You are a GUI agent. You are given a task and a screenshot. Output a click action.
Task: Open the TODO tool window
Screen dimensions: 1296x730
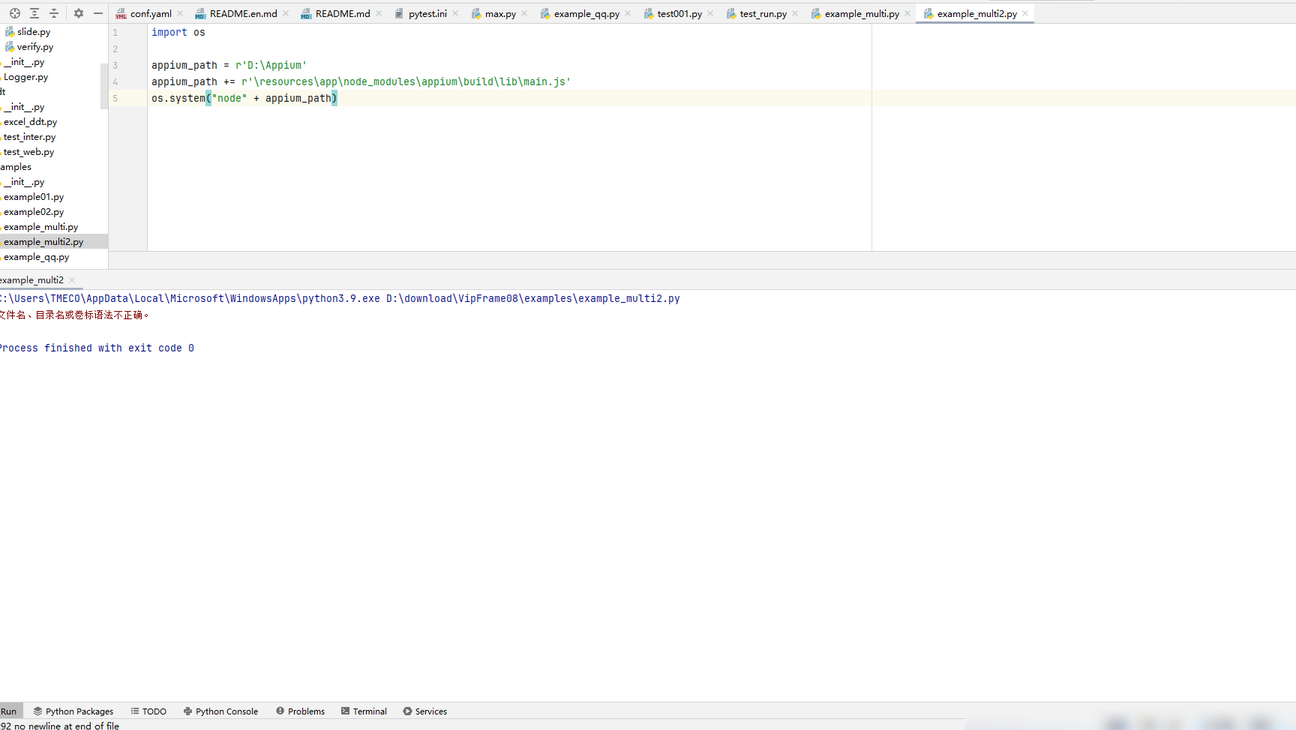[148, 711]
